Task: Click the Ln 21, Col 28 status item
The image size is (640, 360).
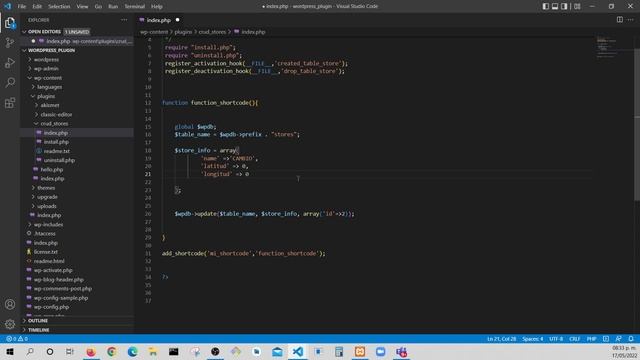Action: click(501, 339)
